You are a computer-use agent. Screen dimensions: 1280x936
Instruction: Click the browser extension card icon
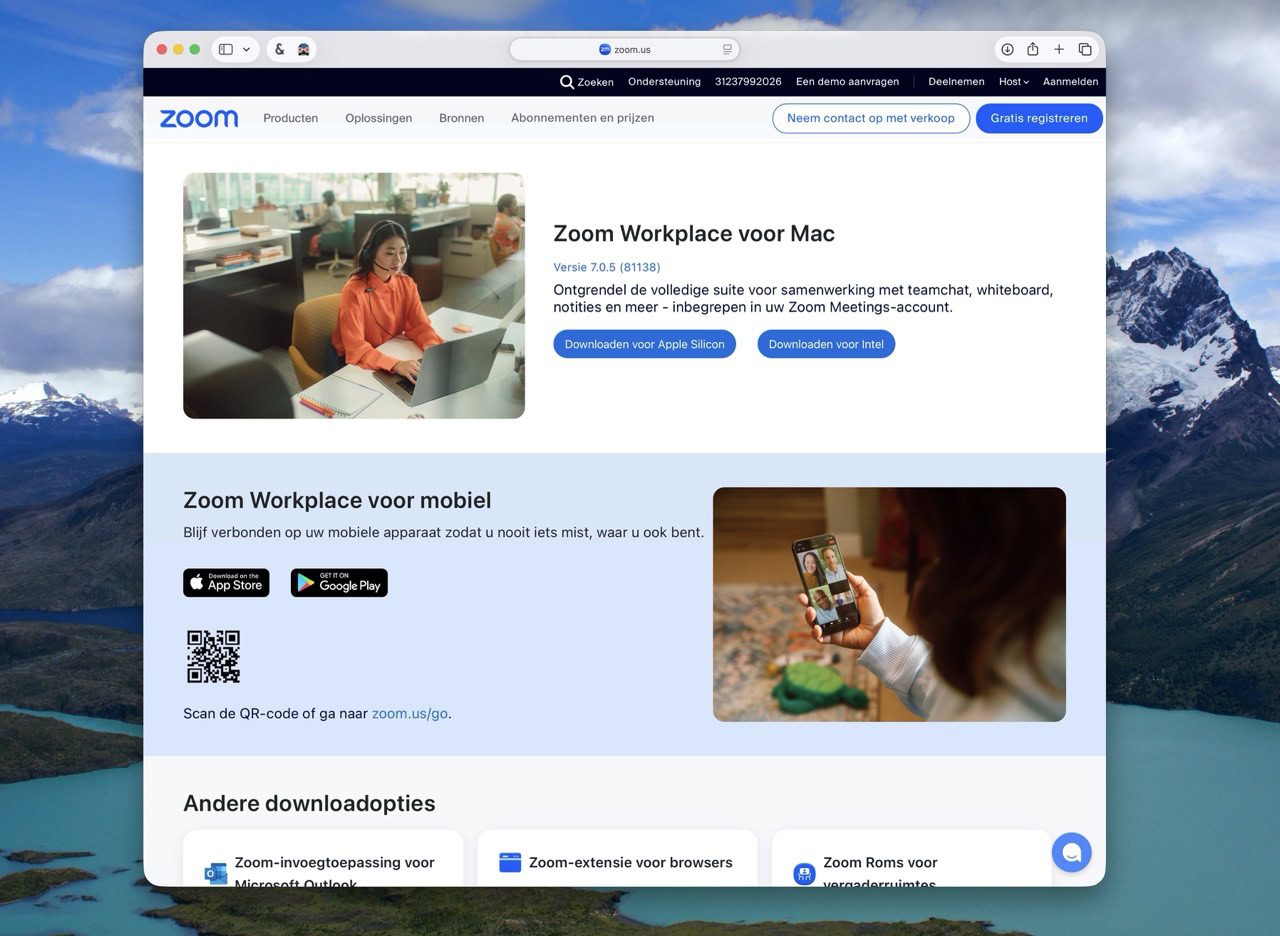pyautogui.click(x=510, y=862)
